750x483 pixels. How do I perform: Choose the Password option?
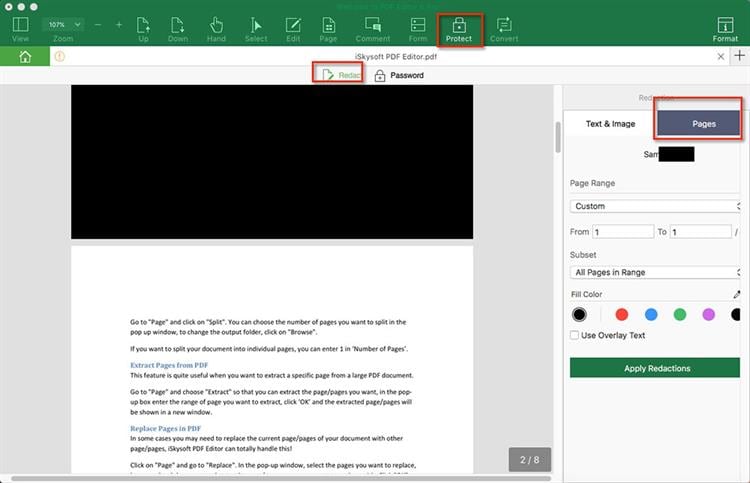tap(399, 75)
